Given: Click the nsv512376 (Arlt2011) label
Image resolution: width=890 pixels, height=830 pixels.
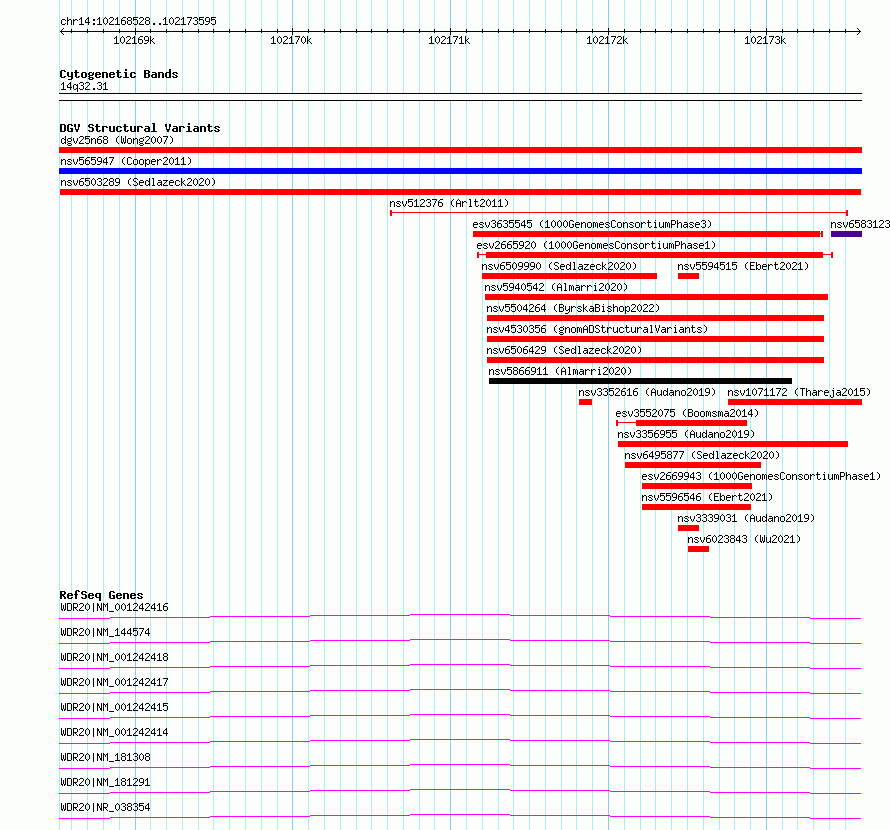Looking at the screenshot, I should pyautogui.click(x=449, y=203).
